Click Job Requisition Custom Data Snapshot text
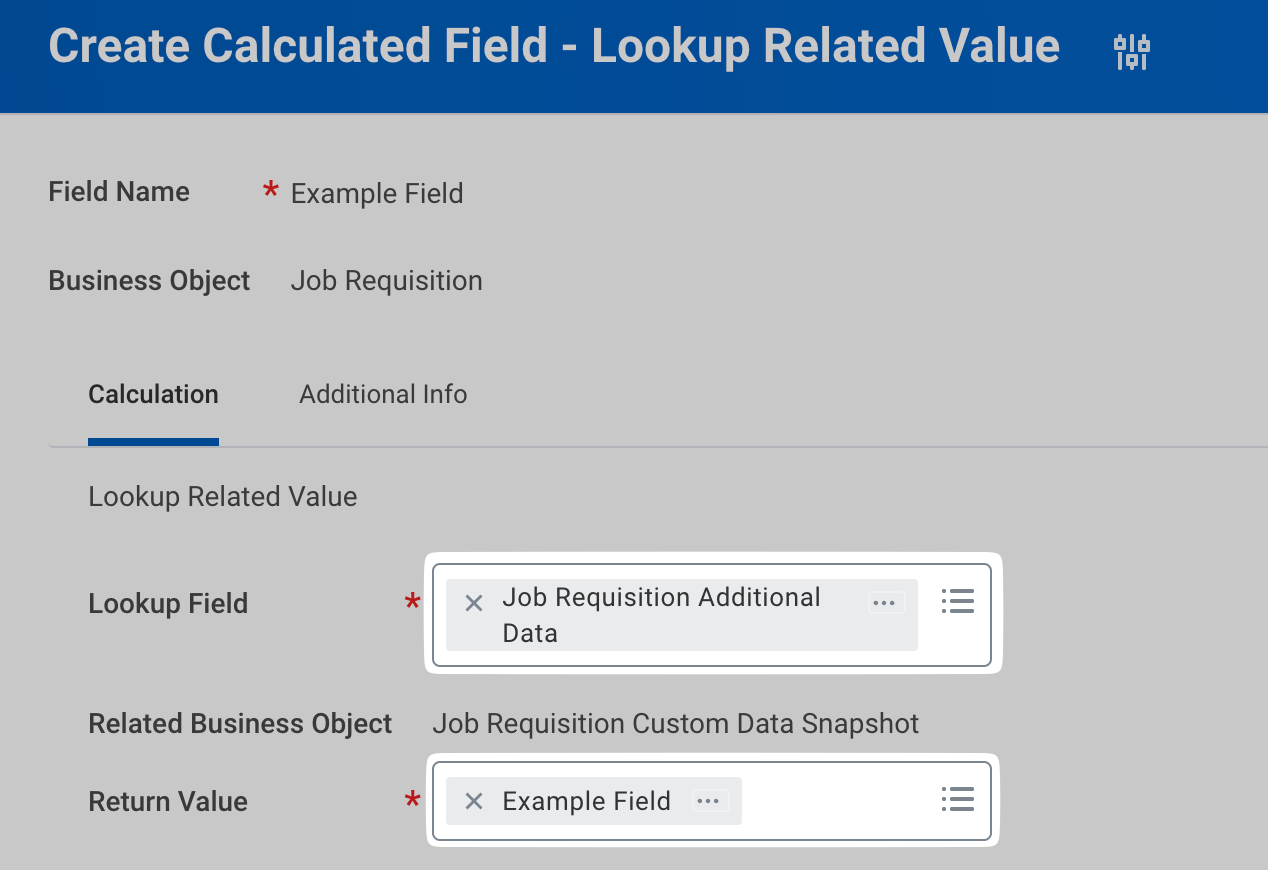The width and height of the screenshot is (1268, 870). [675, 723]
